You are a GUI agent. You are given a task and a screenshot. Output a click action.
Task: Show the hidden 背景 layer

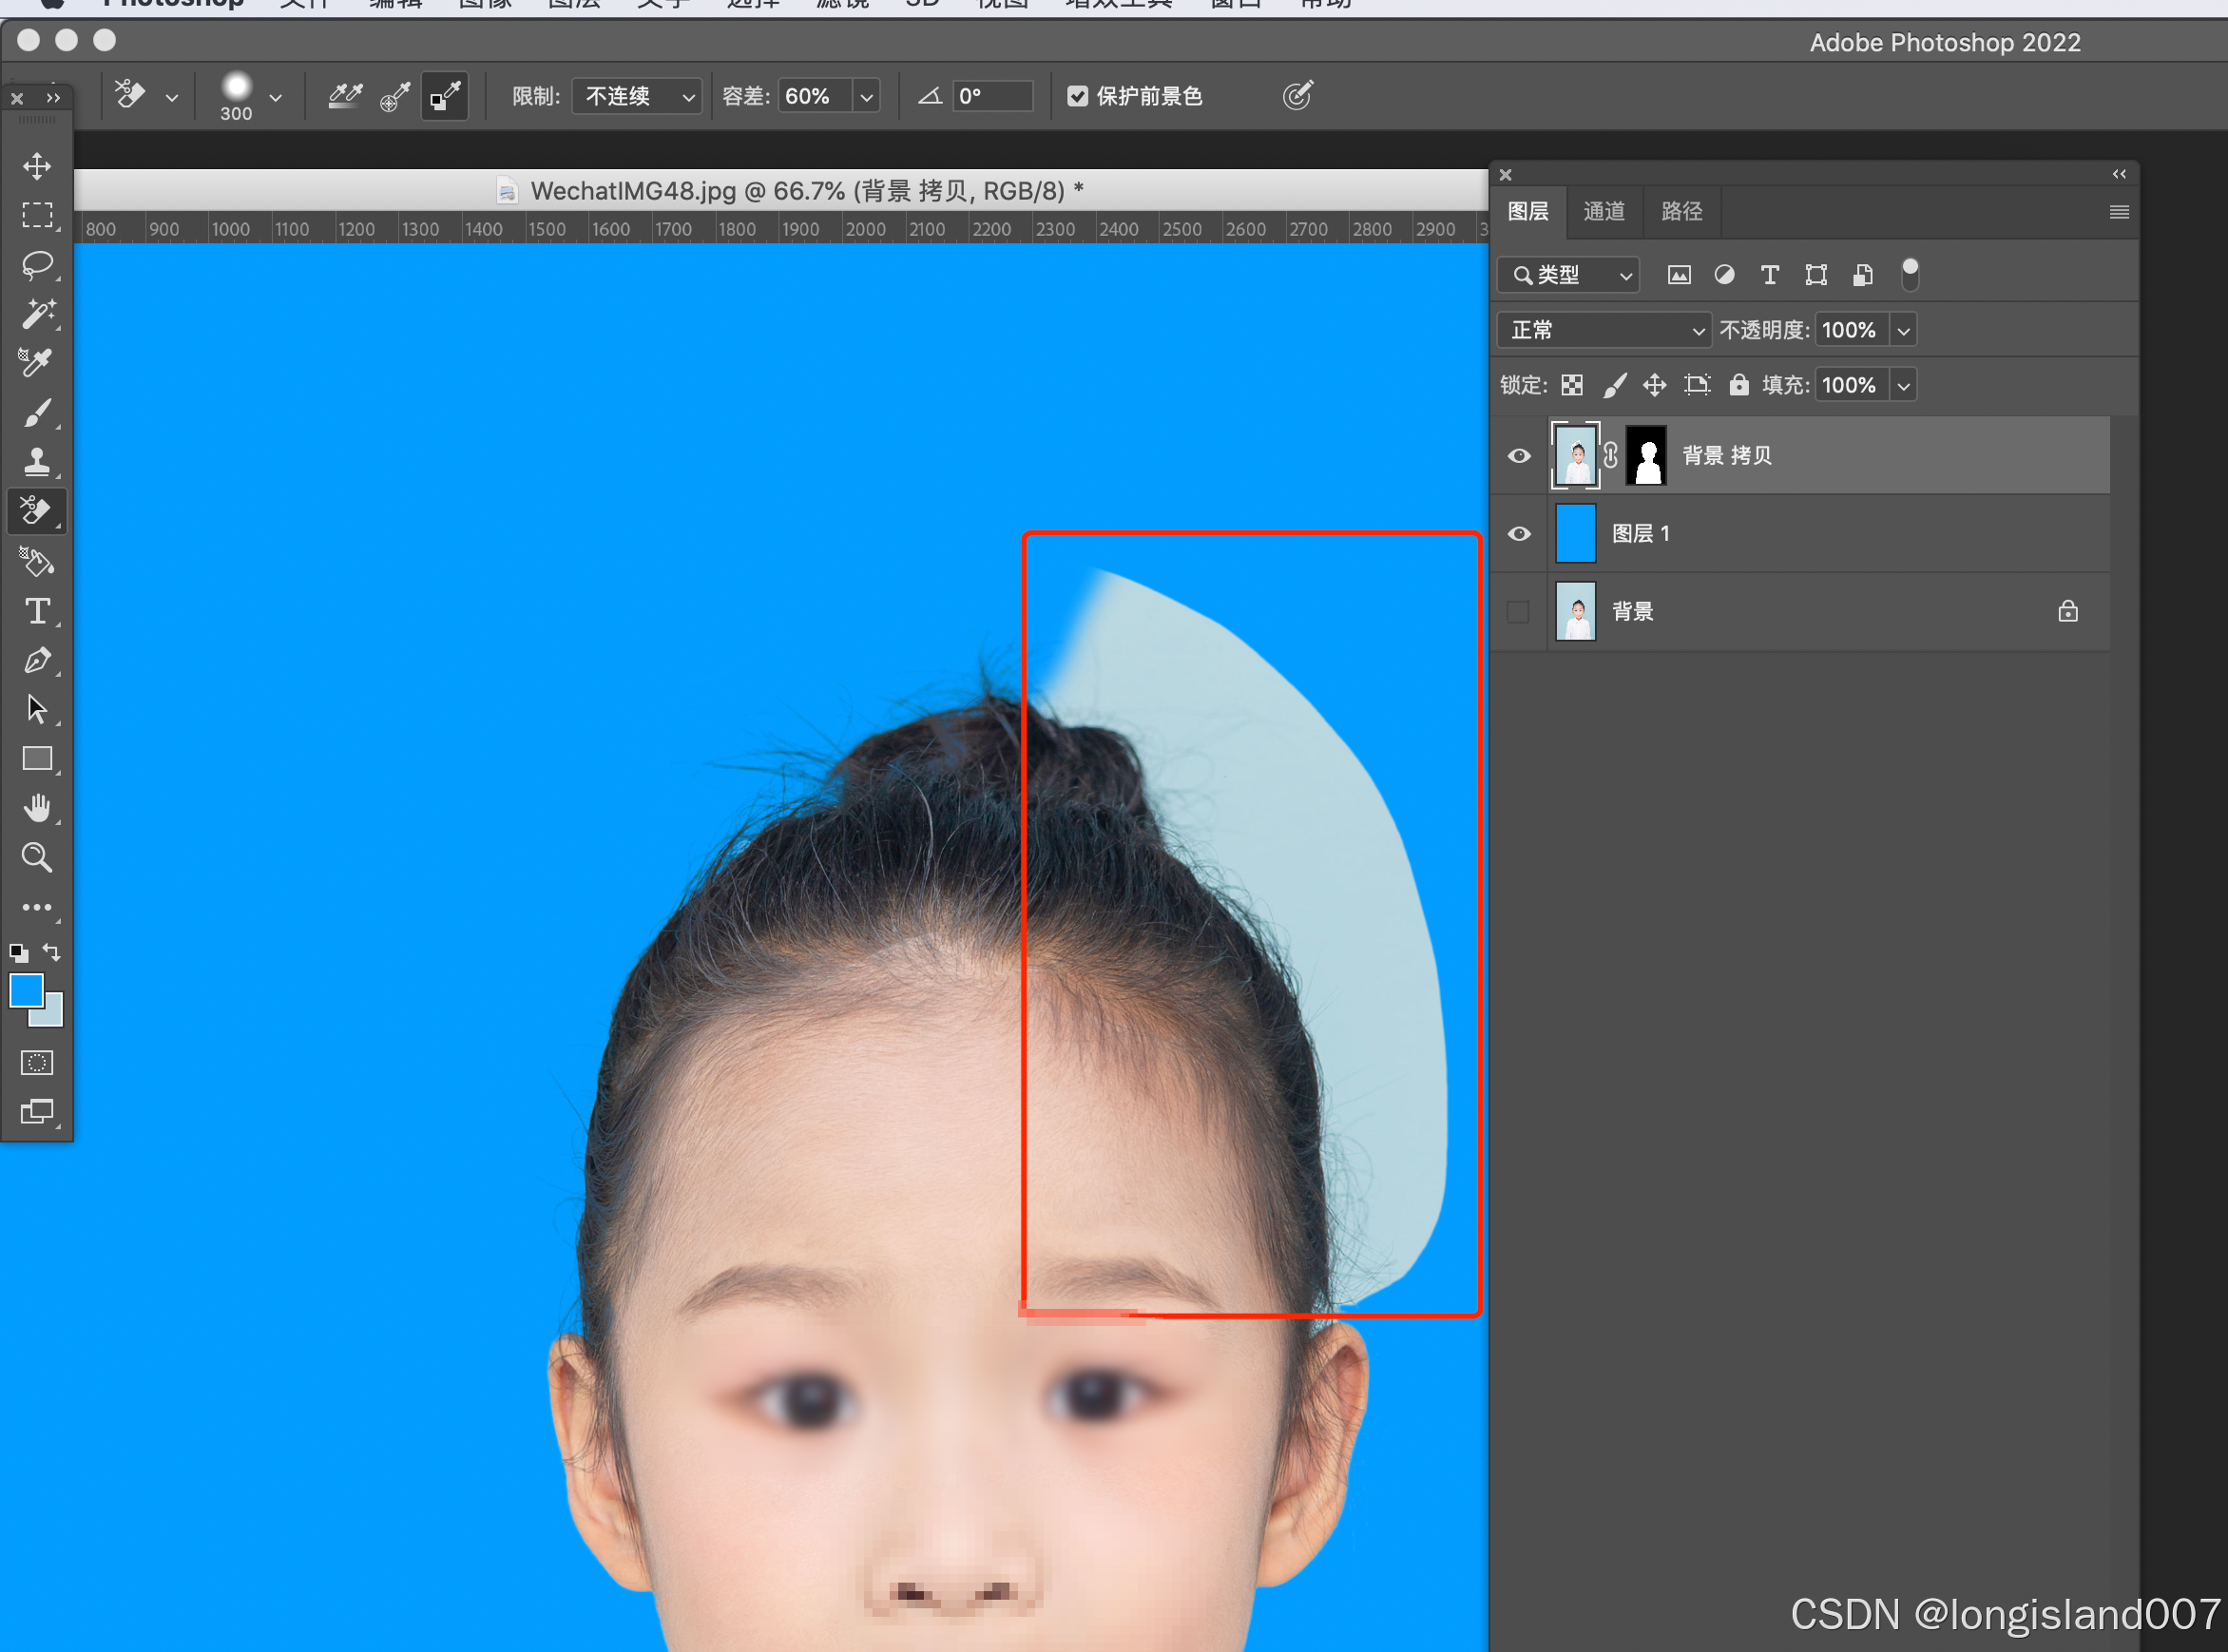click(x=1518, y=611)
